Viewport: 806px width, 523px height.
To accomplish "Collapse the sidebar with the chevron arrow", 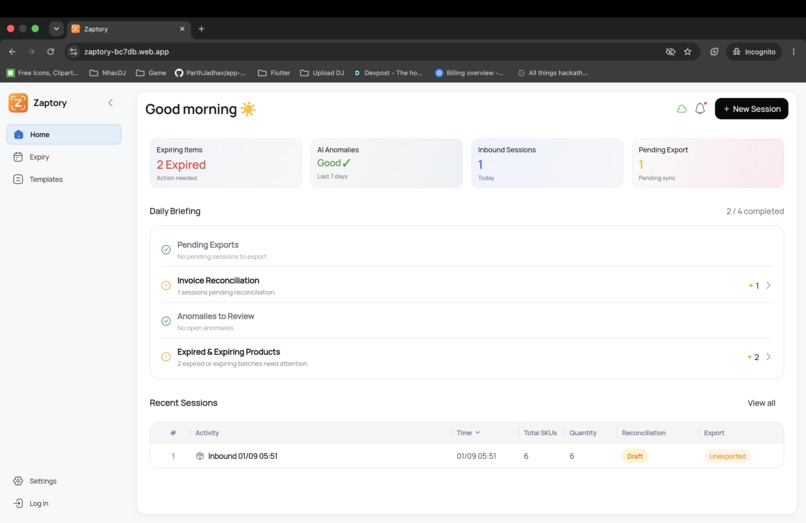I will coord(111,103).
